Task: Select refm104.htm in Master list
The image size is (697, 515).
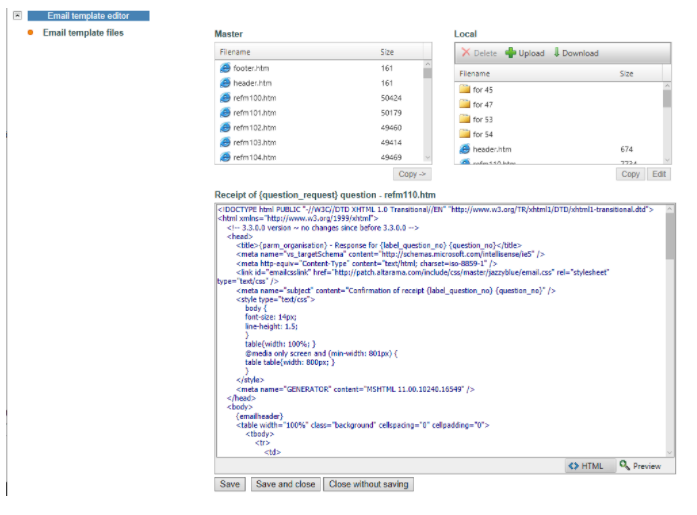Action: point(255,157)
